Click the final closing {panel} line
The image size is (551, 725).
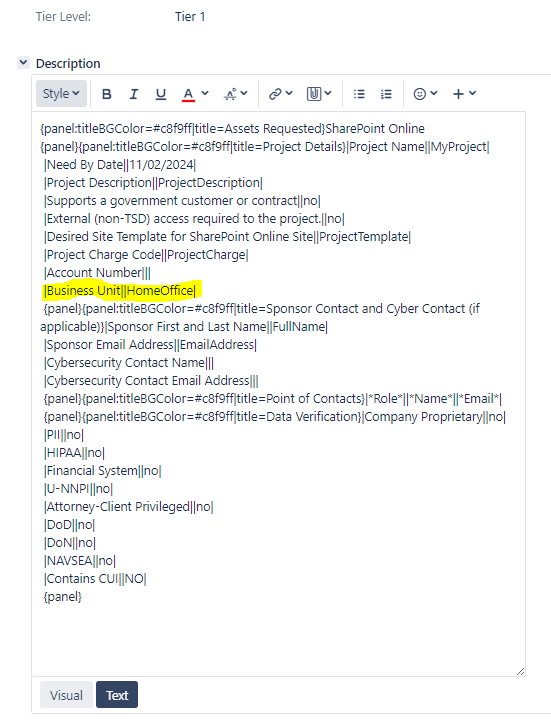pyautogui.click(x=62, y=597)
